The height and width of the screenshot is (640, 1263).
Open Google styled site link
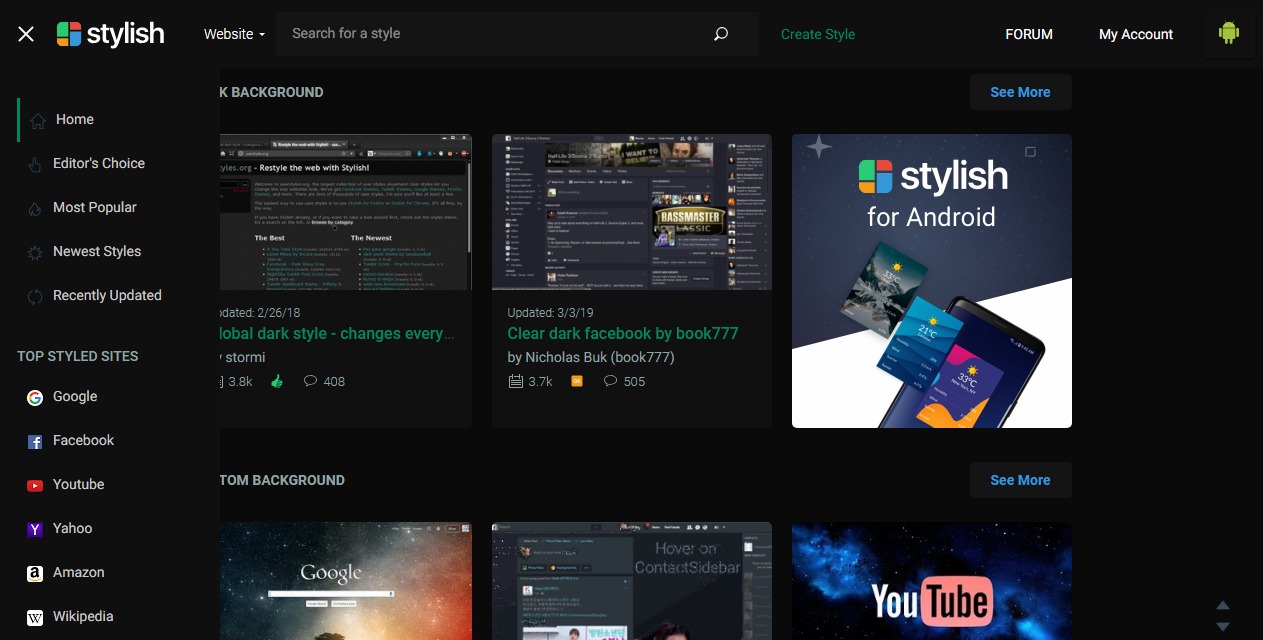click(x=75, y=396)
